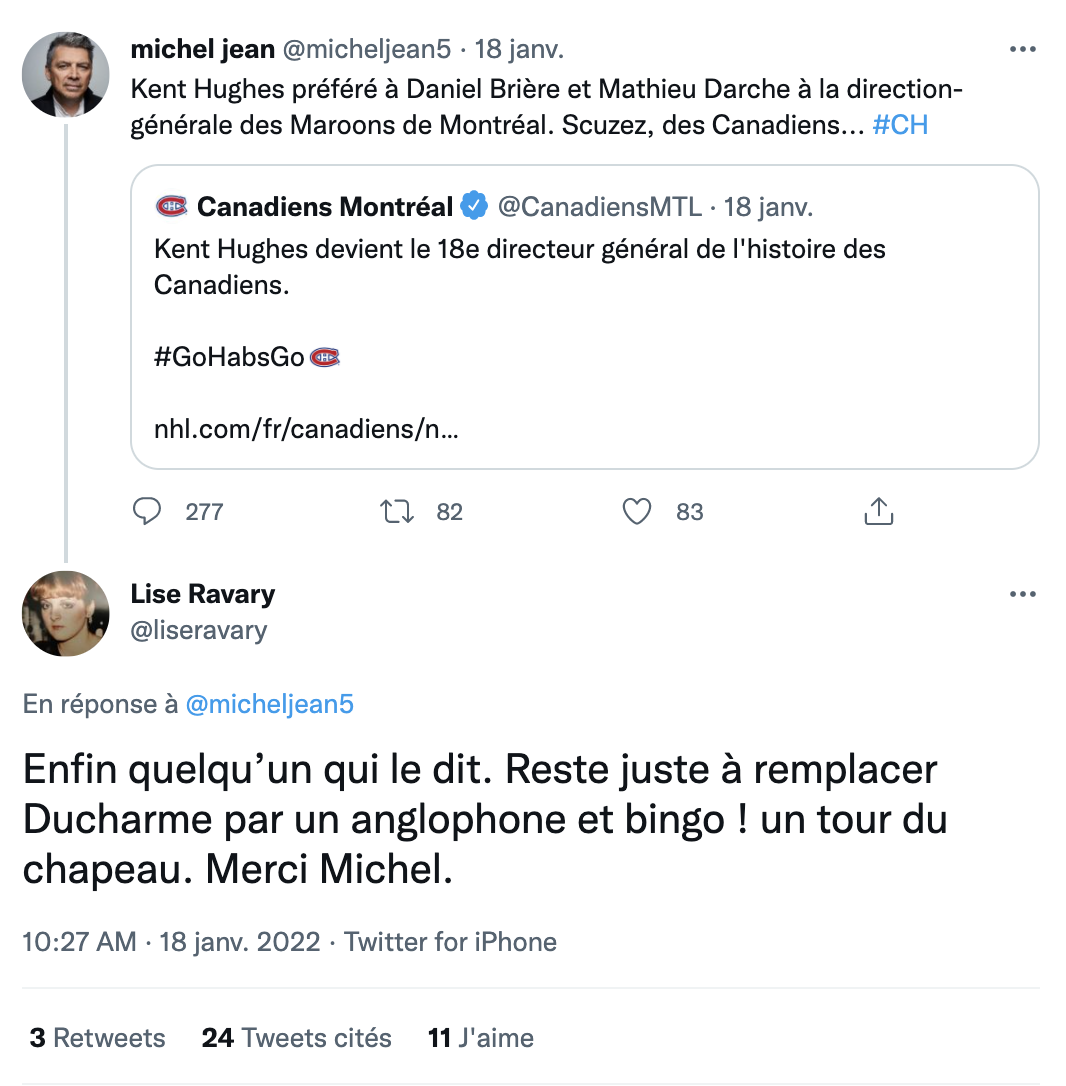Open Lise Ravary's profile picture
The width and height of the screenshot is (1066, 1086).
[66, 613]
